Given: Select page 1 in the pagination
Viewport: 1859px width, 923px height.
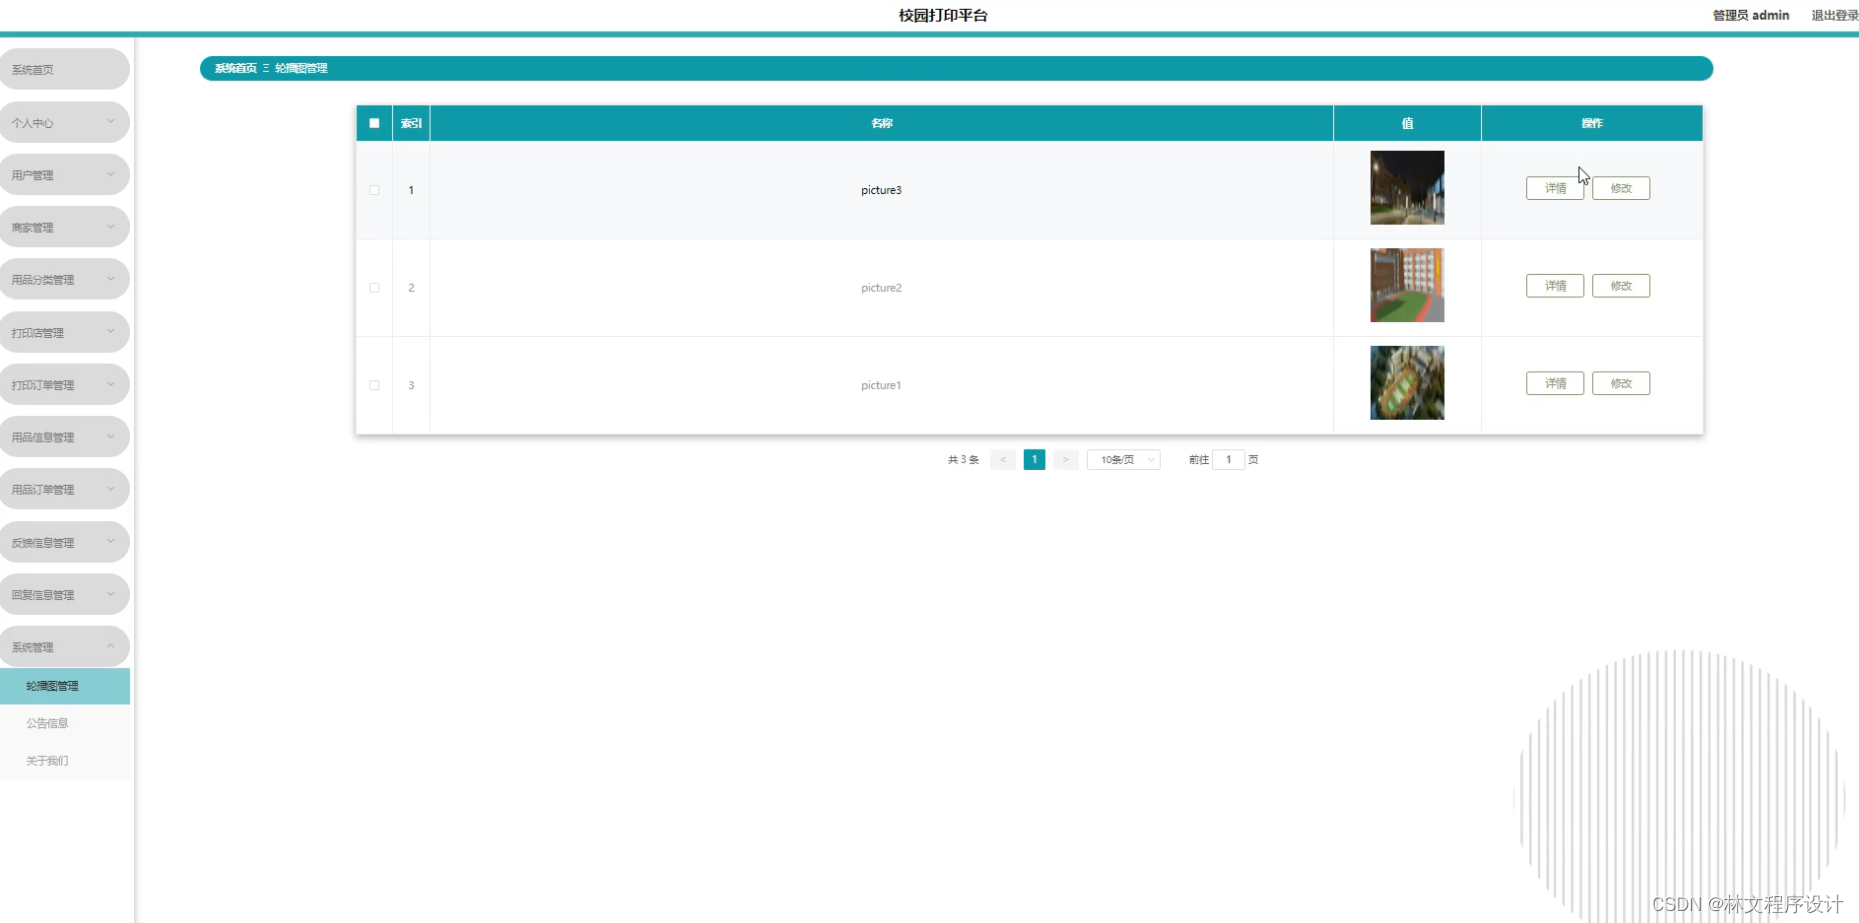Looking at the screenshot, I should tap(1034, 460).
